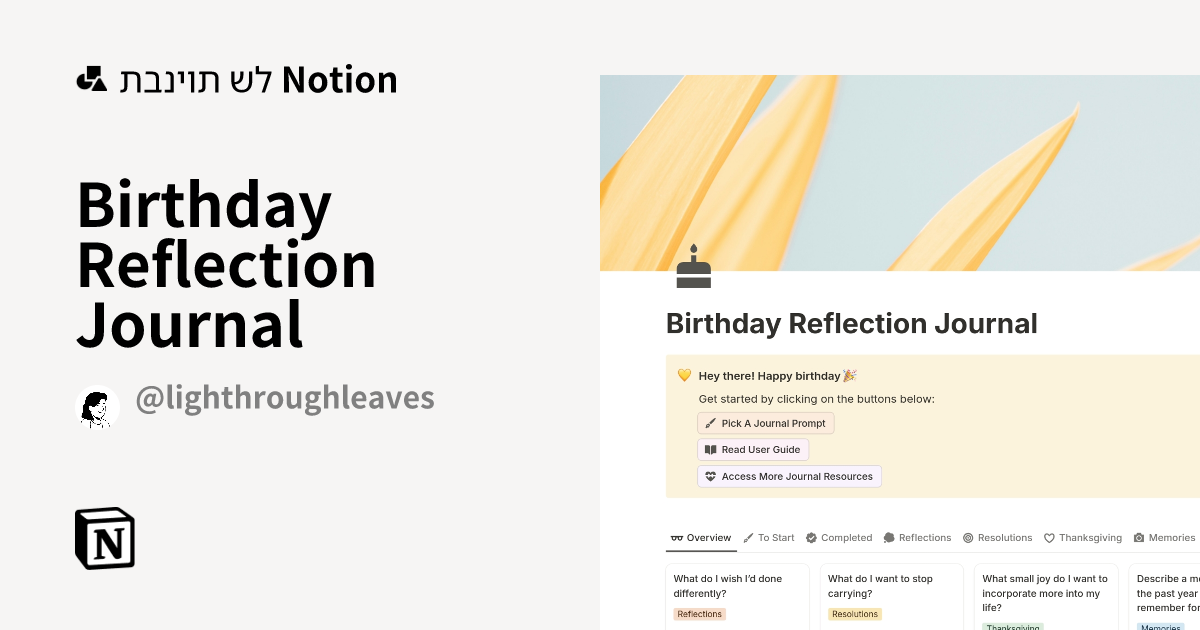Open the card titled What do I want to stop carrying

pos(879,585)
